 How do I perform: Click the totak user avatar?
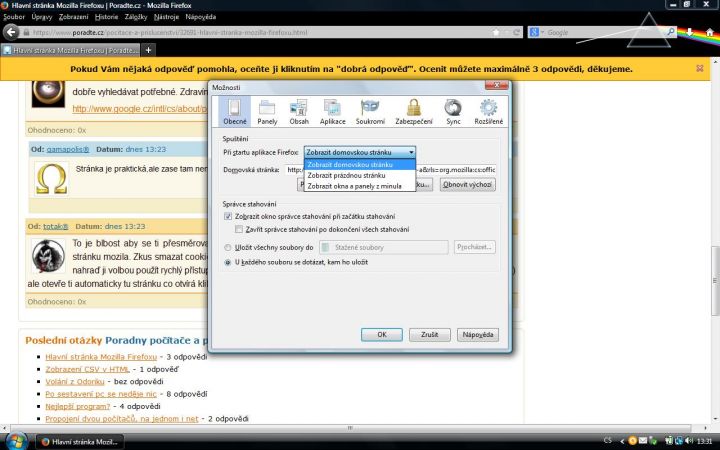(48, 256)
